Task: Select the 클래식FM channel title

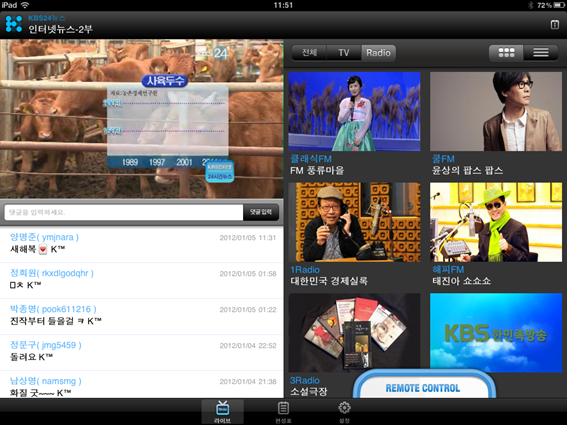Action: click(x=311, y=159)
